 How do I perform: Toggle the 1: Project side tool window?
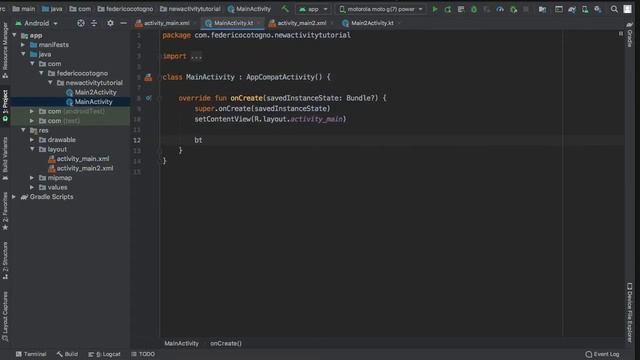[x=5, y=106]
